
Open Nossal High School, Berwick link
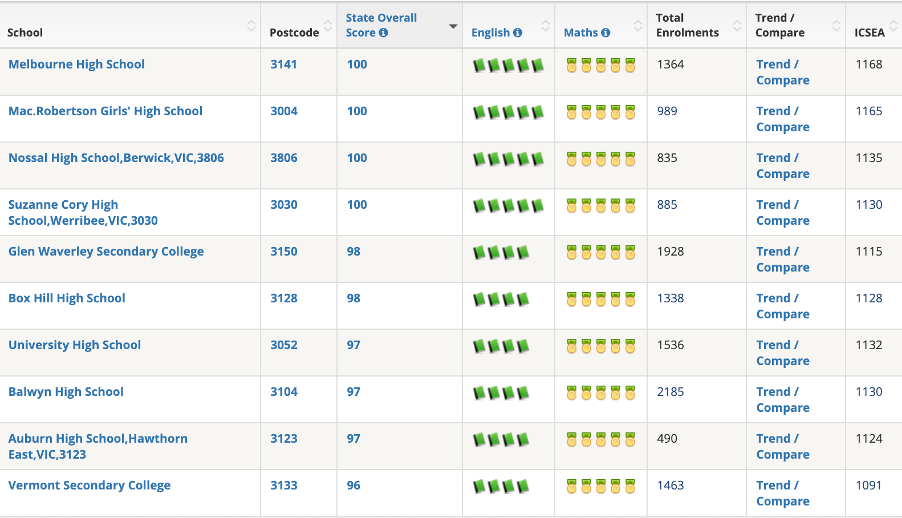(x=116, y=158)
